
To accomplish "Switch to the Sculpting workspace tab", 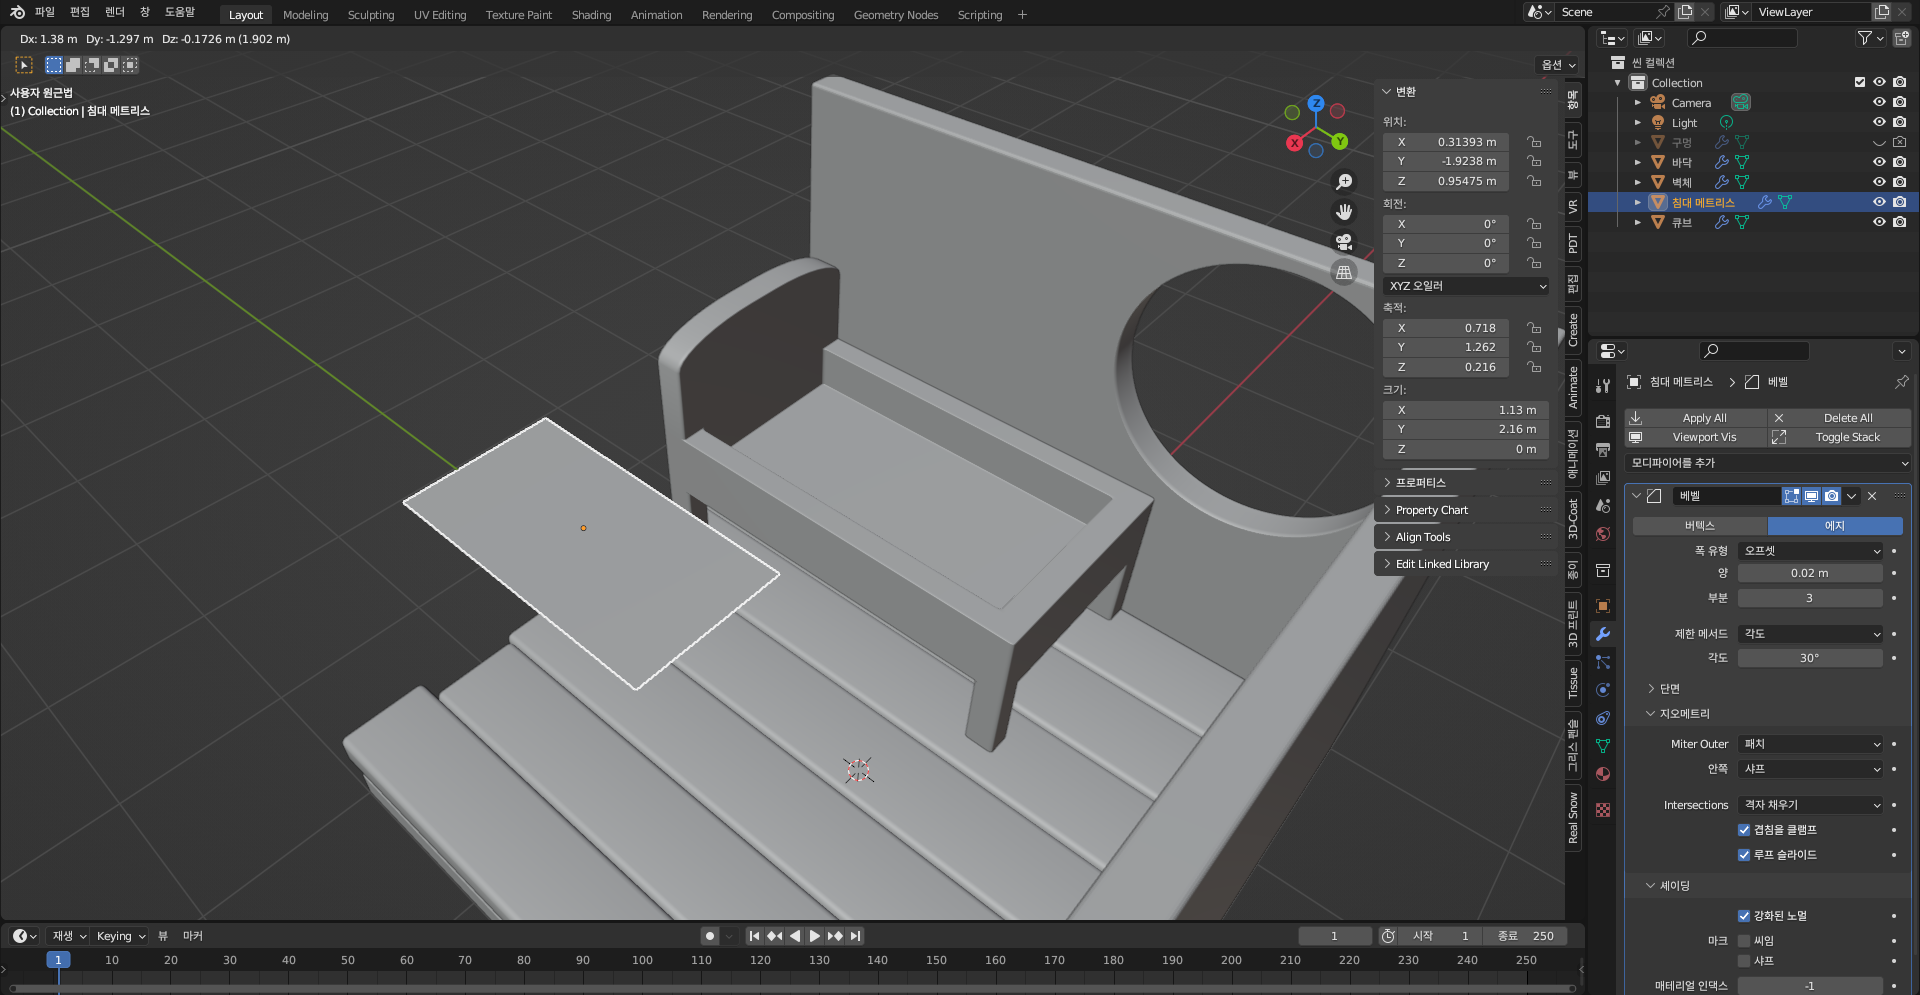I will 370,15.
